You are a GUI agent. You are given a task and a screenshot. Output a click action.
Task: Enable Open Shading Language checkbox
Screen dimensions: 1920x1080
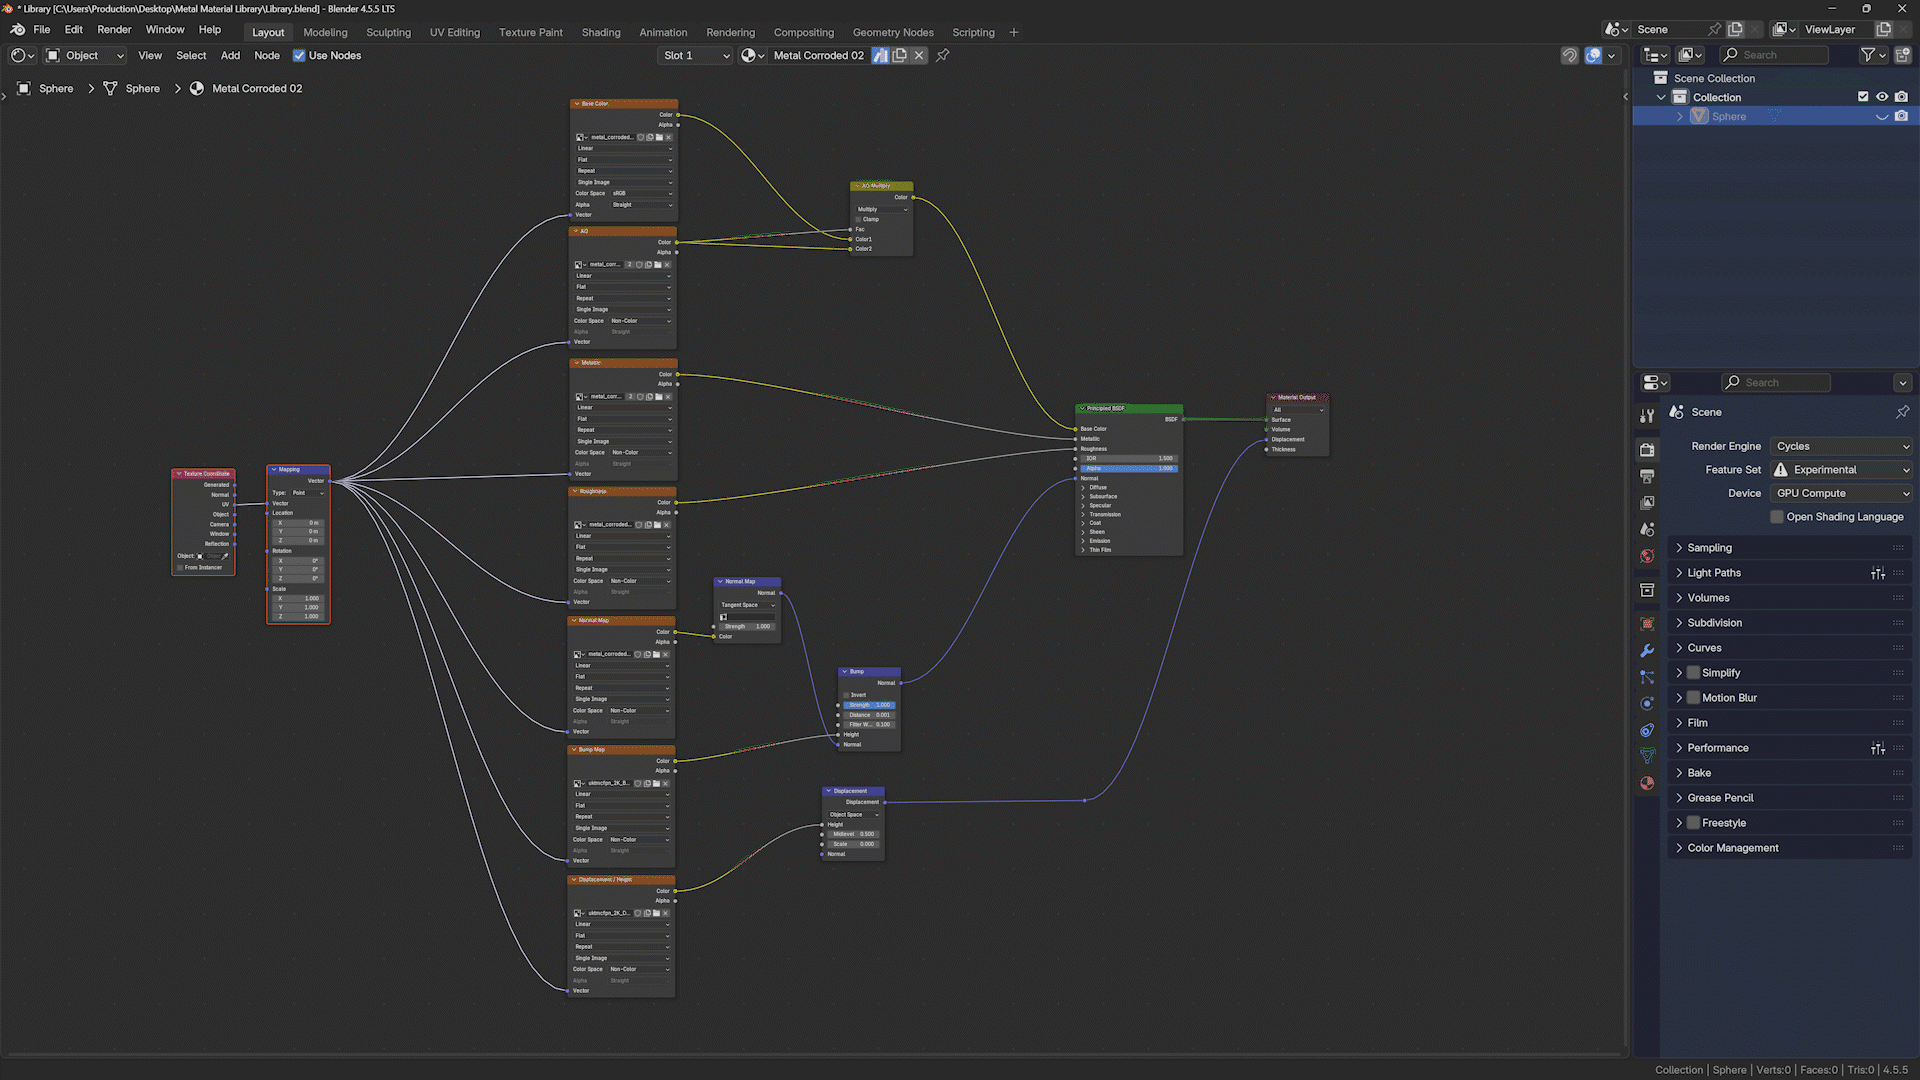(x=1777, y=517)
